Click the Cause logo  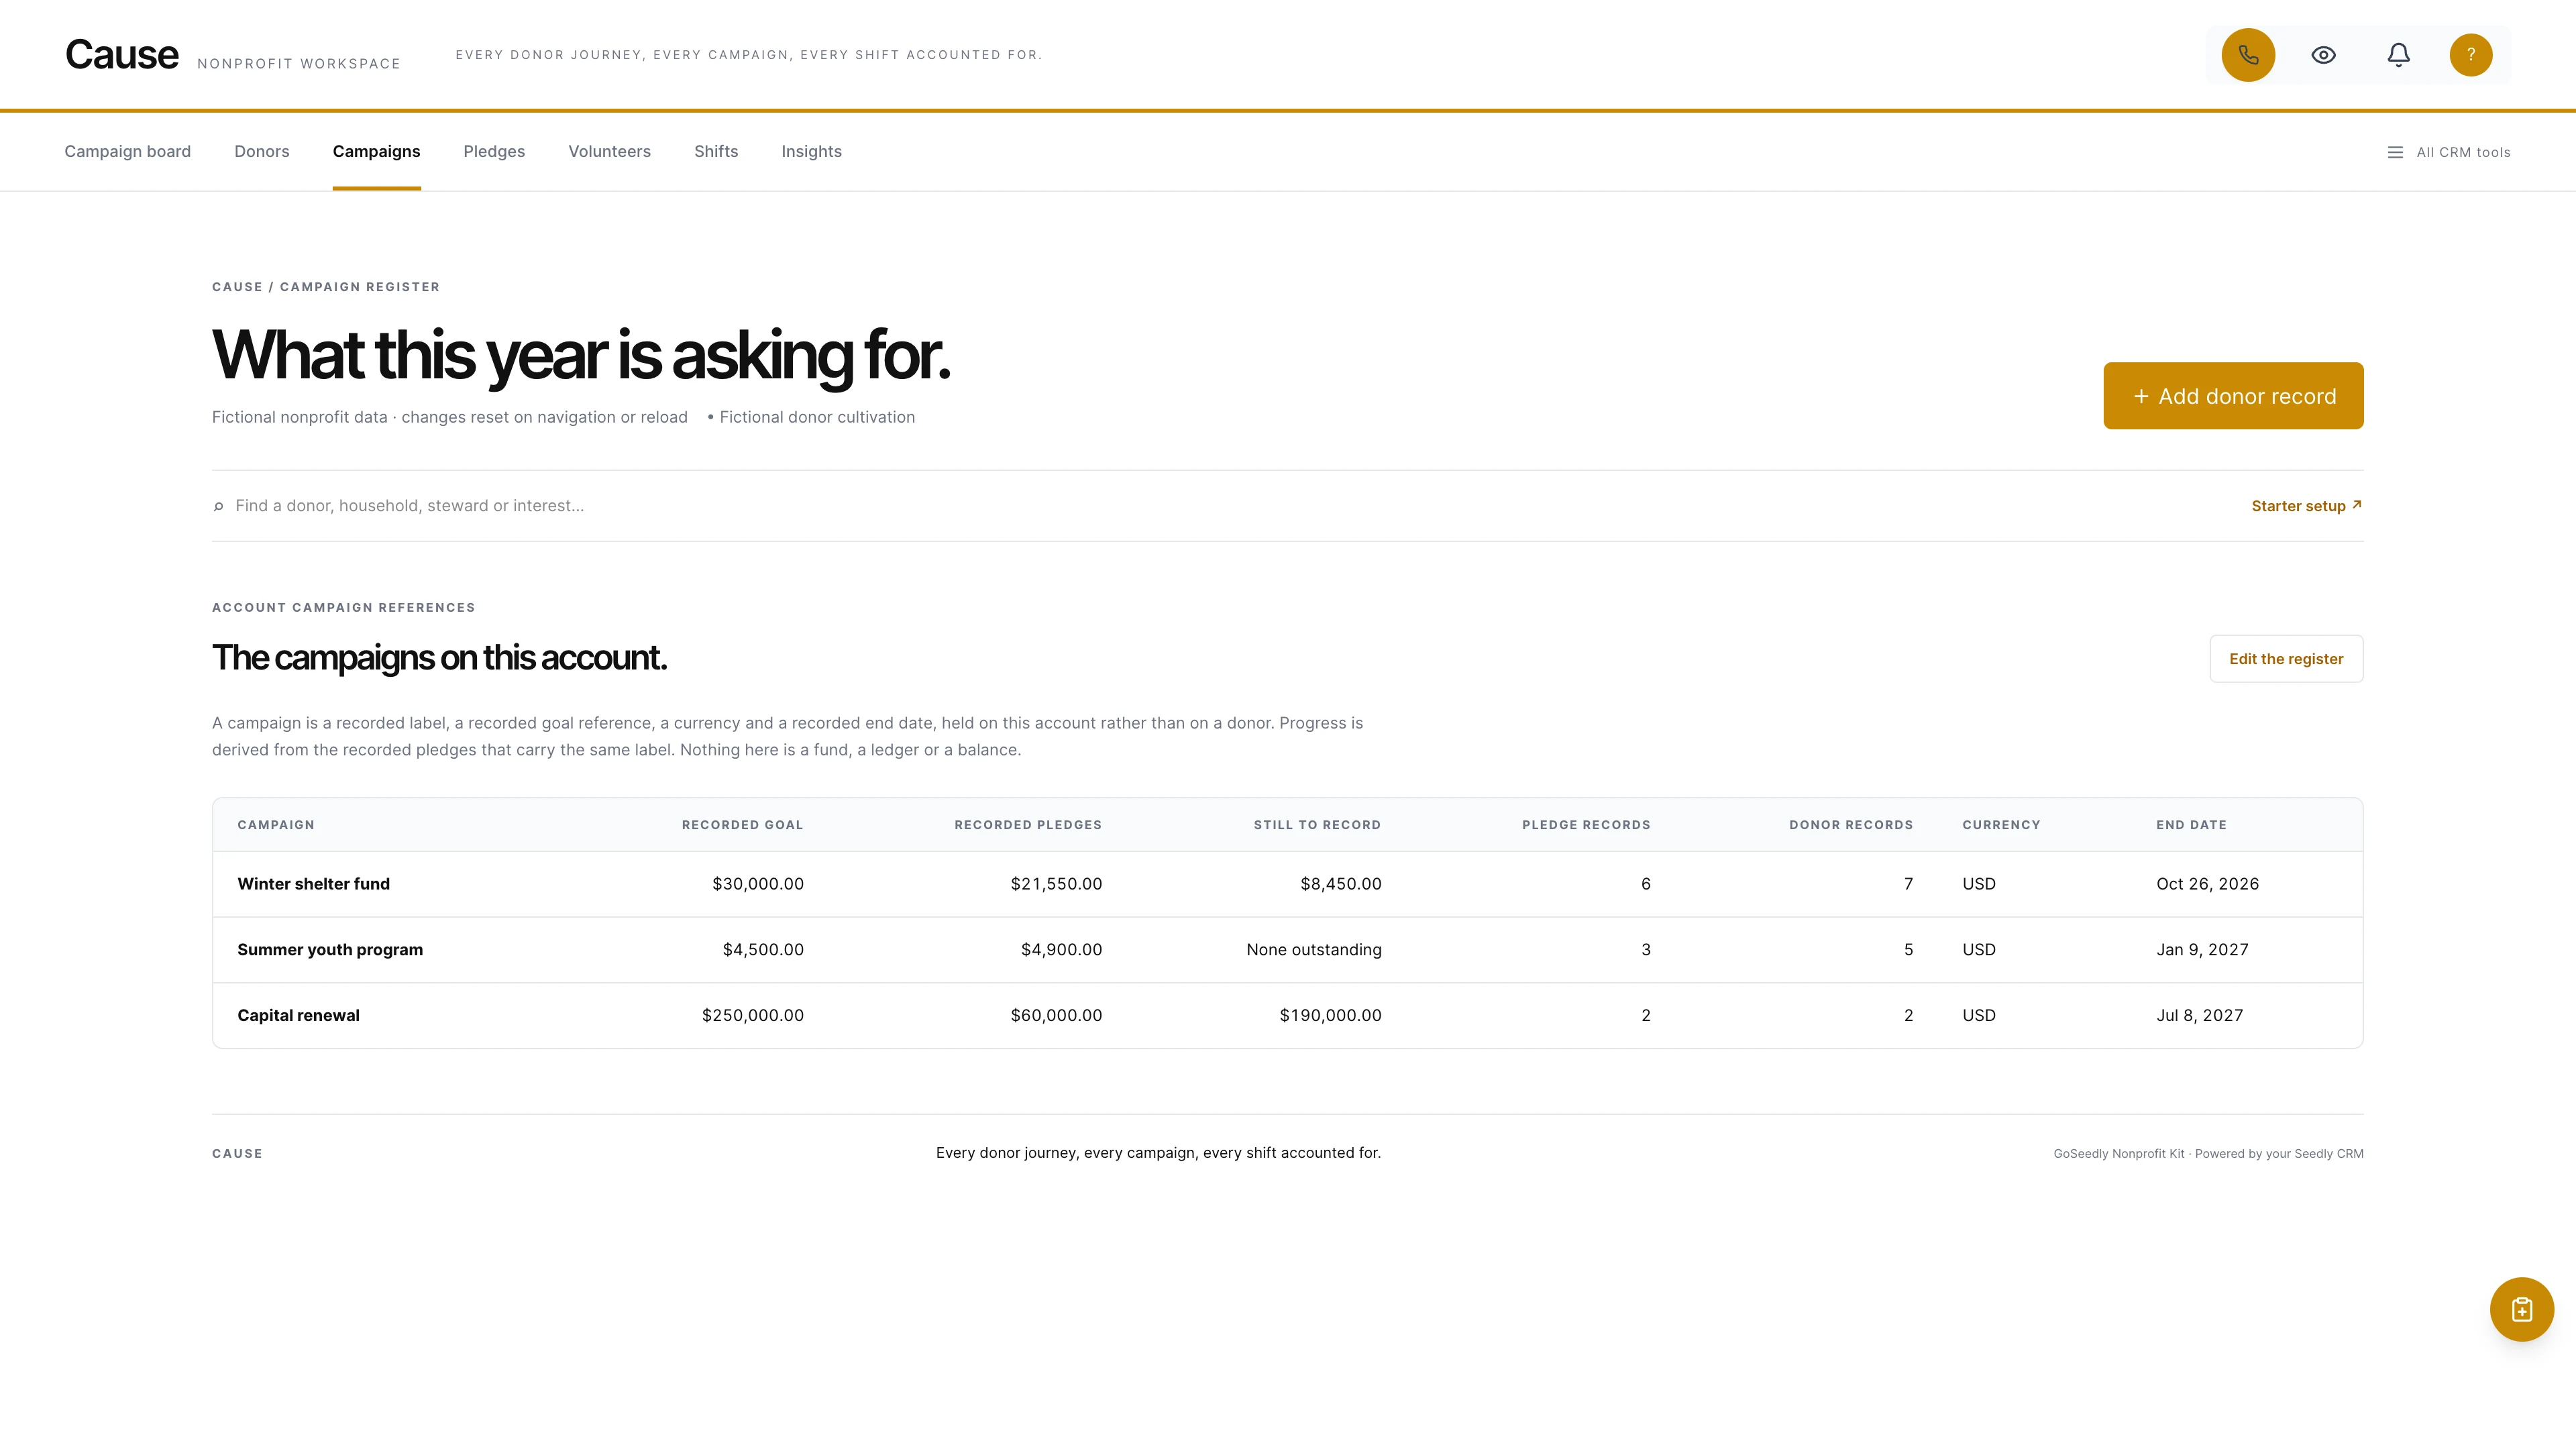[x=122, y=55]
